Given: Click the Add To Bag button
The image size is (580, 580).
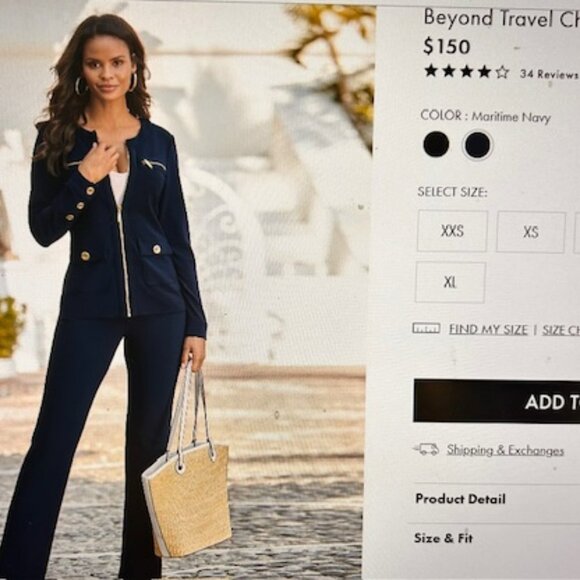Looking at the screenshot, I should pos(497,401).
